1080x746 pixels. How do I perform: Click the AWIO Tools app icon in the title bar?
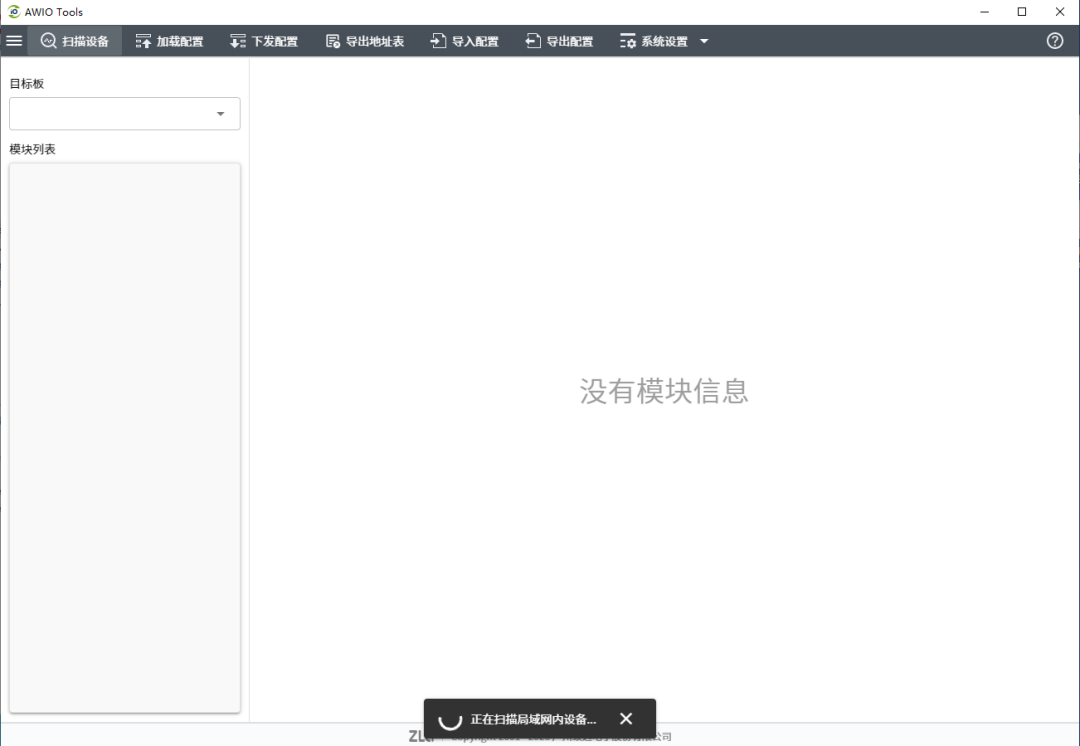click(x=14, y=12)
